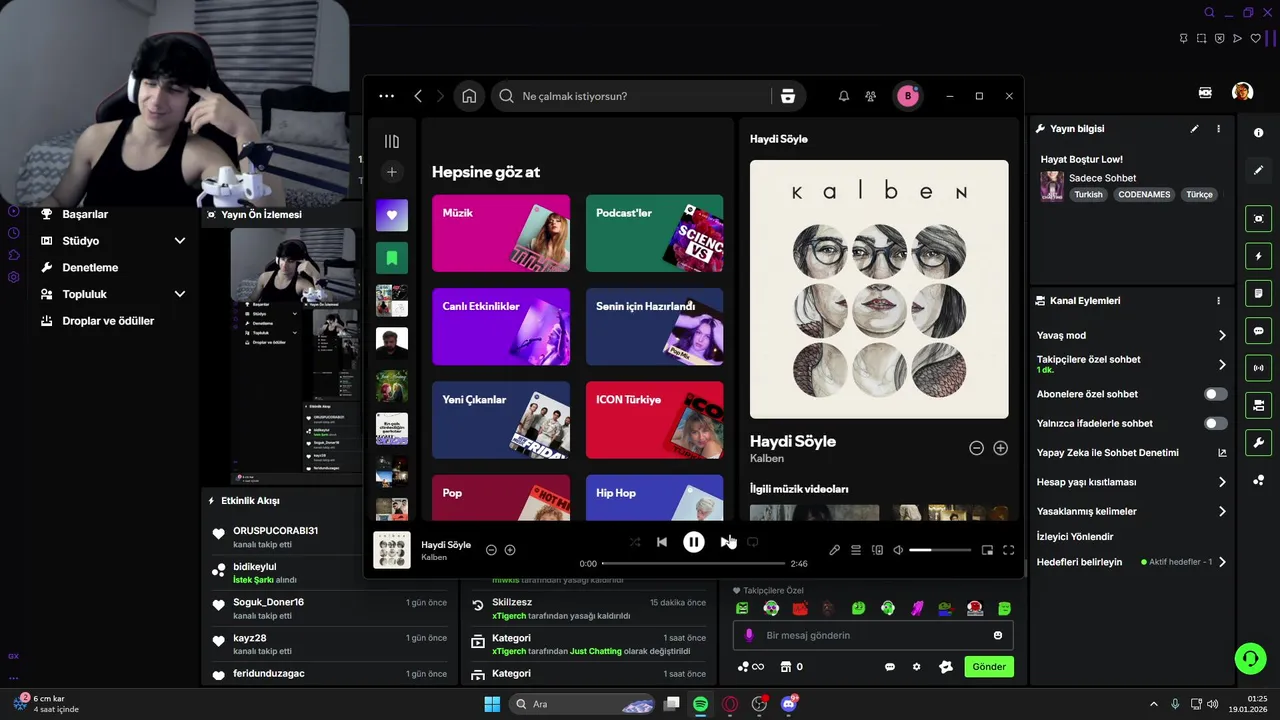Go to previous track in Spotify

pyautogui.click(x=661, y=542)
